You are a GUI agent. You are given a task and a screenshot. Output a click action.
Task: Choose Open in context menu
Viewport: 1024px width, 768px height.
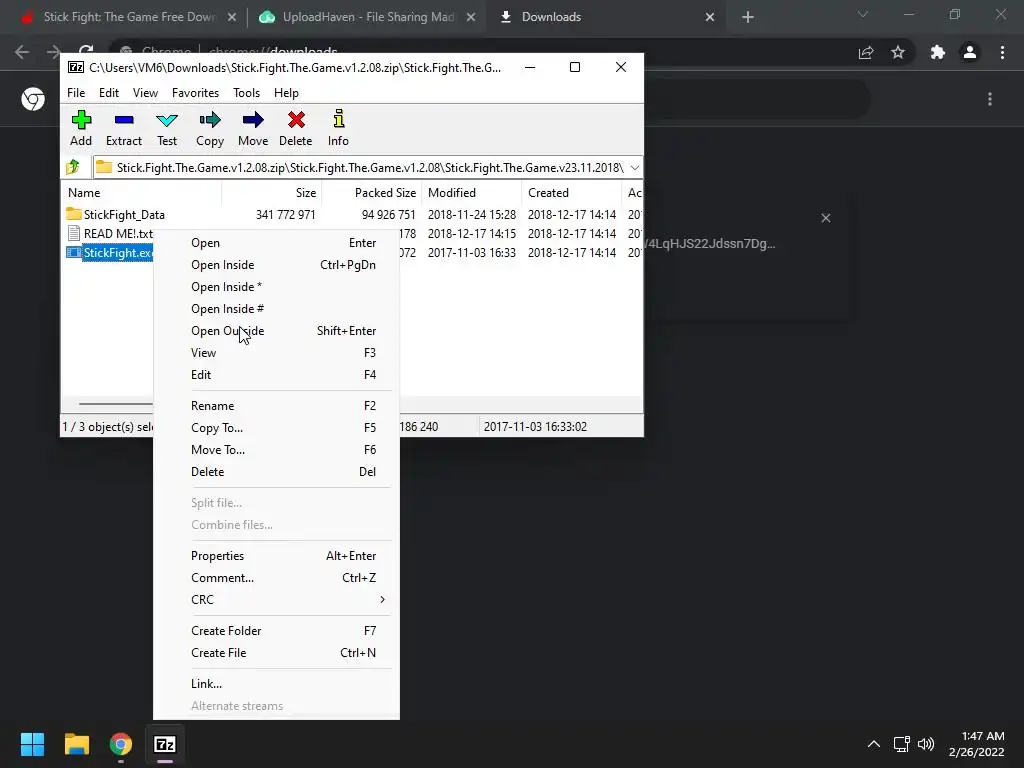click(x=276, y=243)
